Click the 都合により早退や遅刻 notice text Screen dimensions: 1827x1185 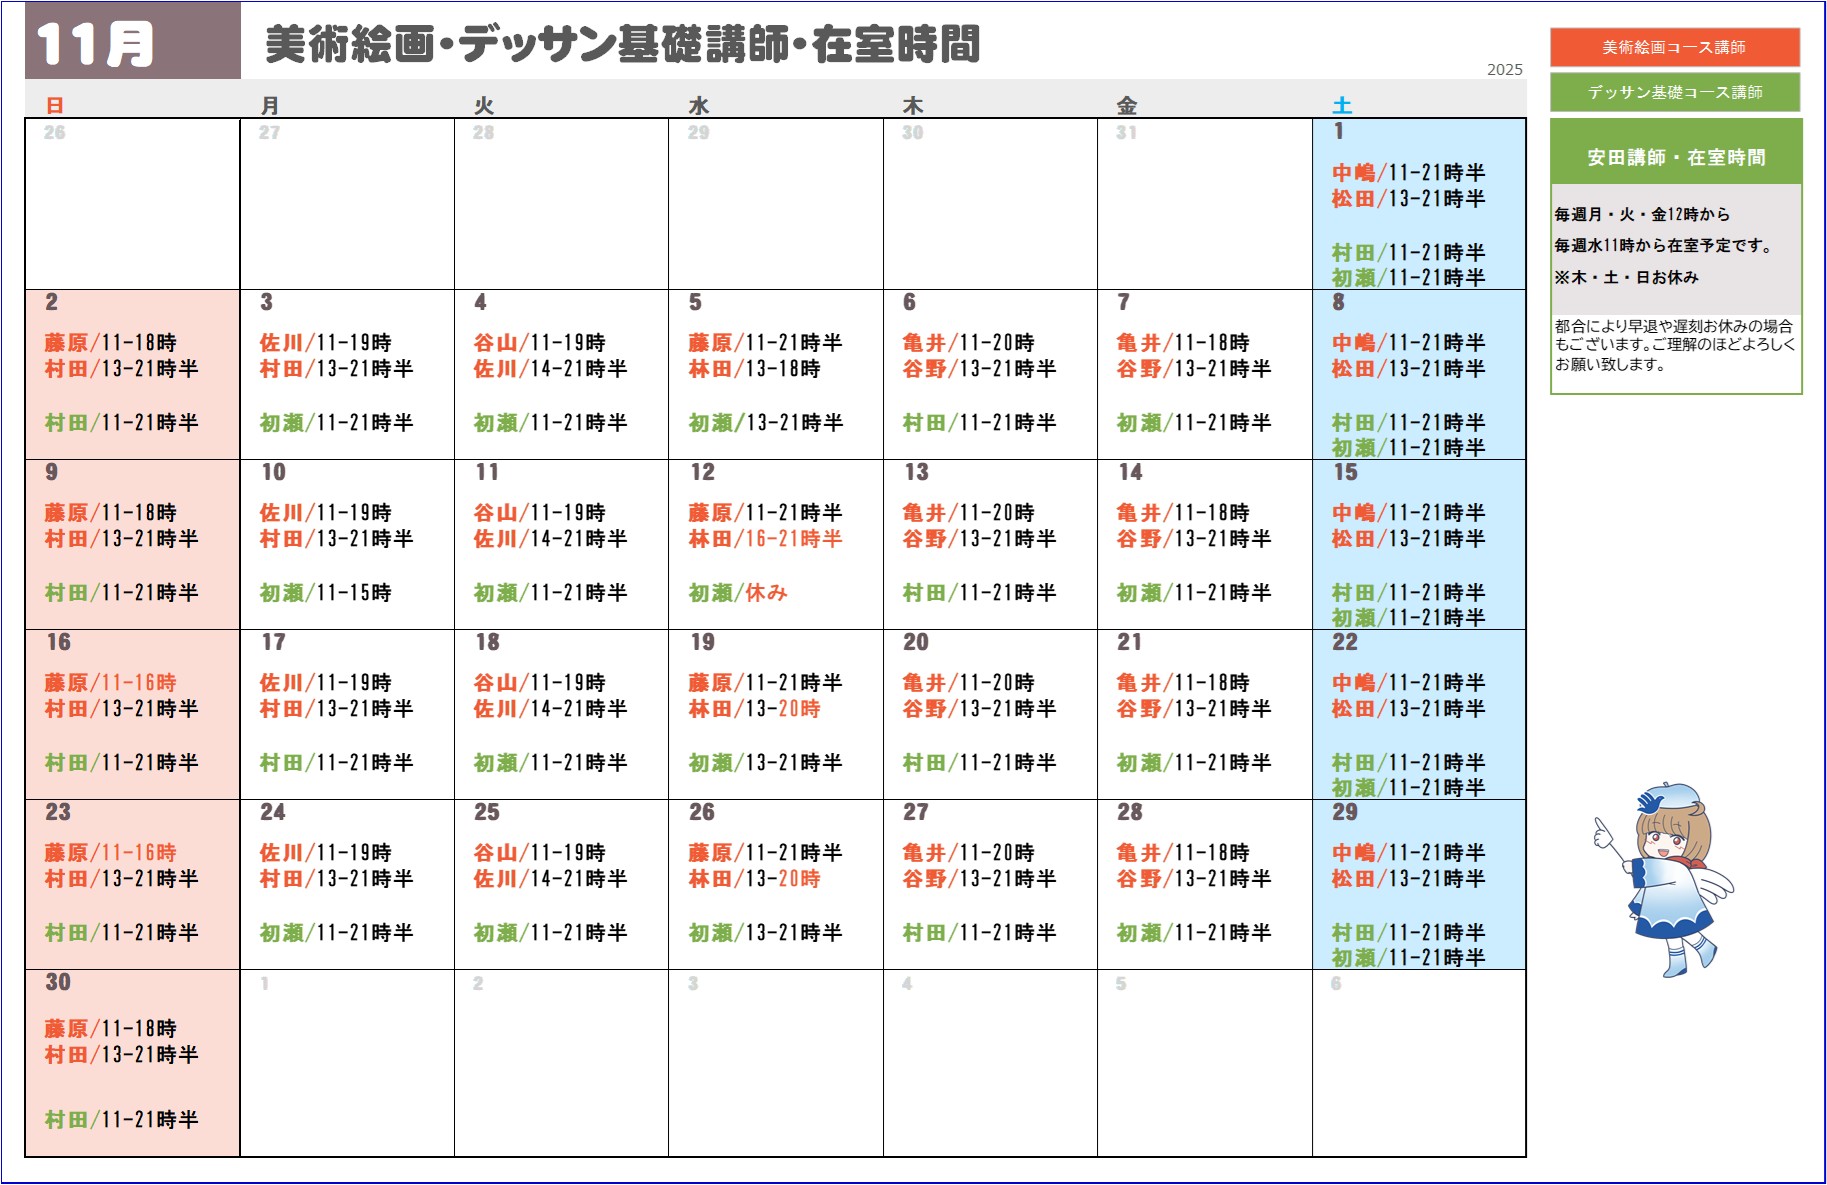[1674, 345]
